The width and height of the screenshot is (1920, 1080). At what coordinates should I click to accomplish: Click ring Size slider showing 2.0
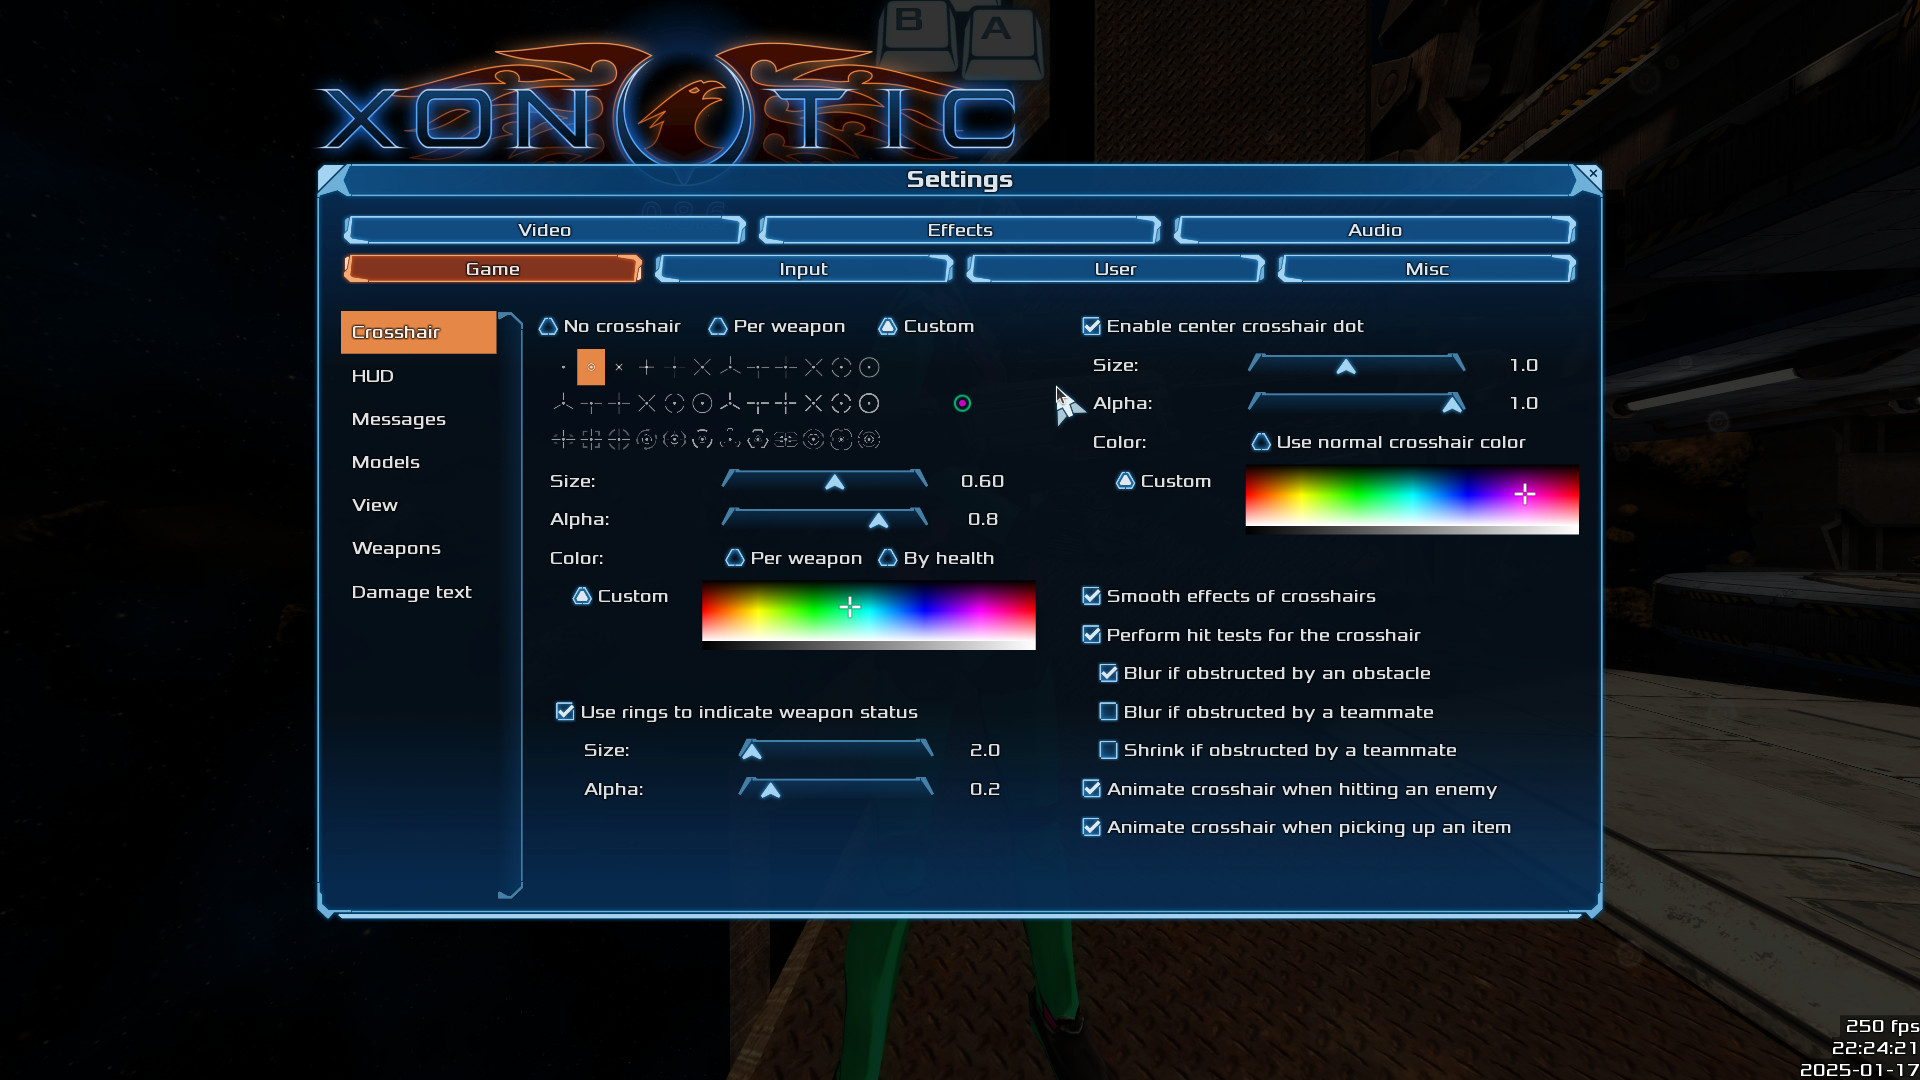(x=836, y=750)
